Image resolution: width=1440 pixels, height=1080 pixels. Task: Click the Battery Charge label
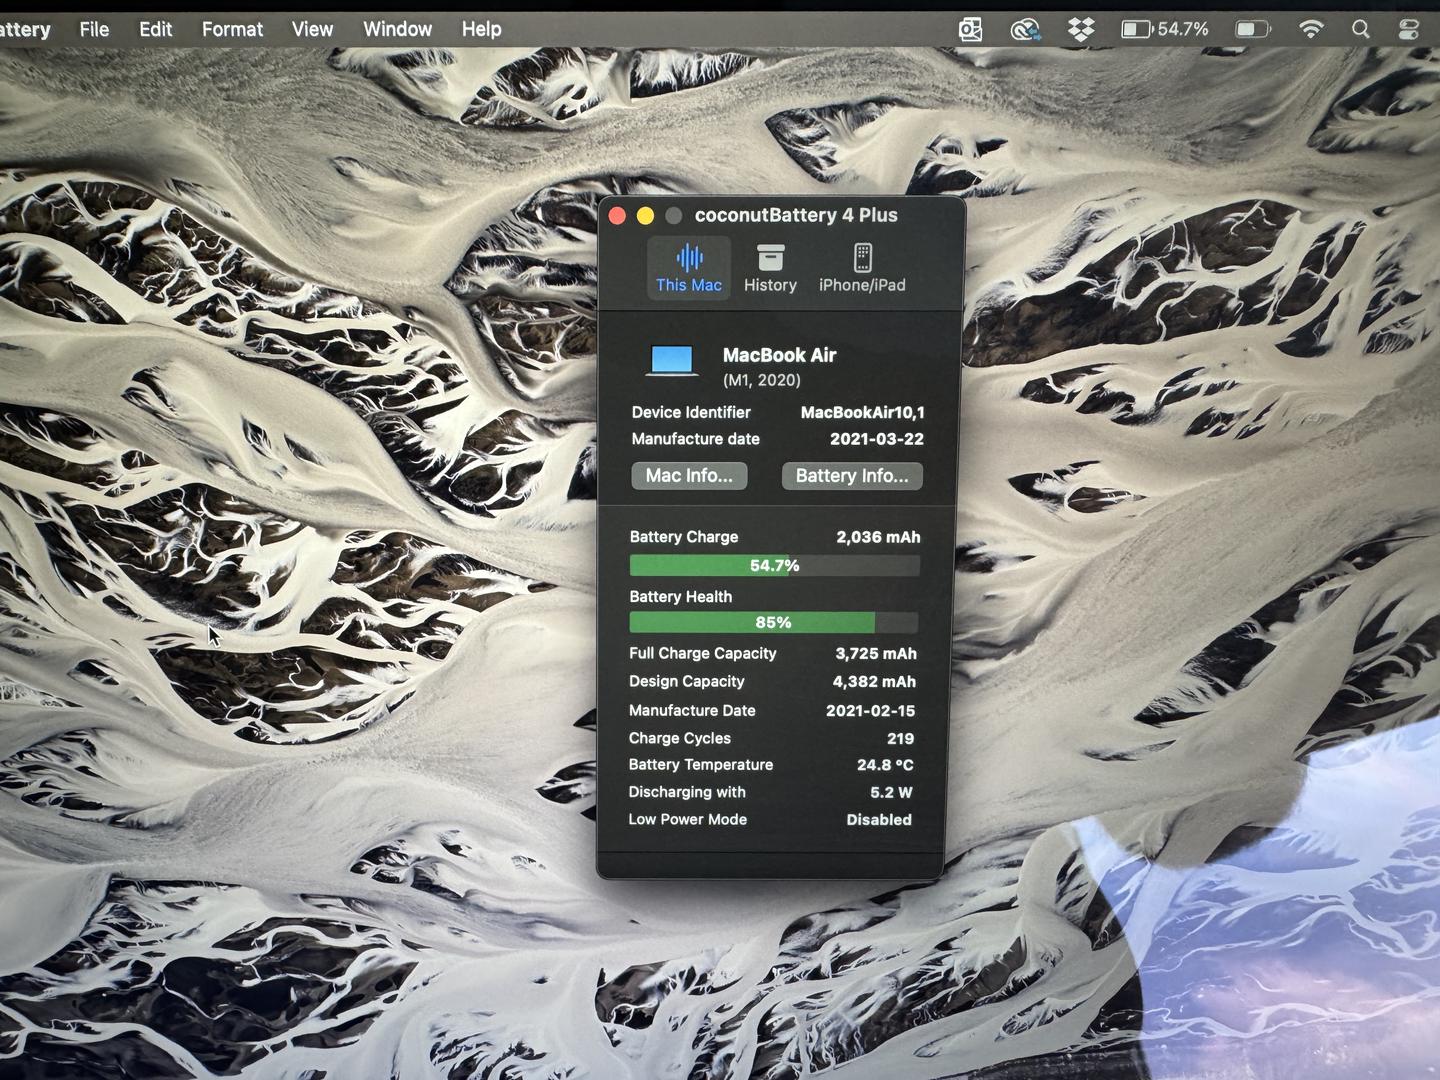684,537
